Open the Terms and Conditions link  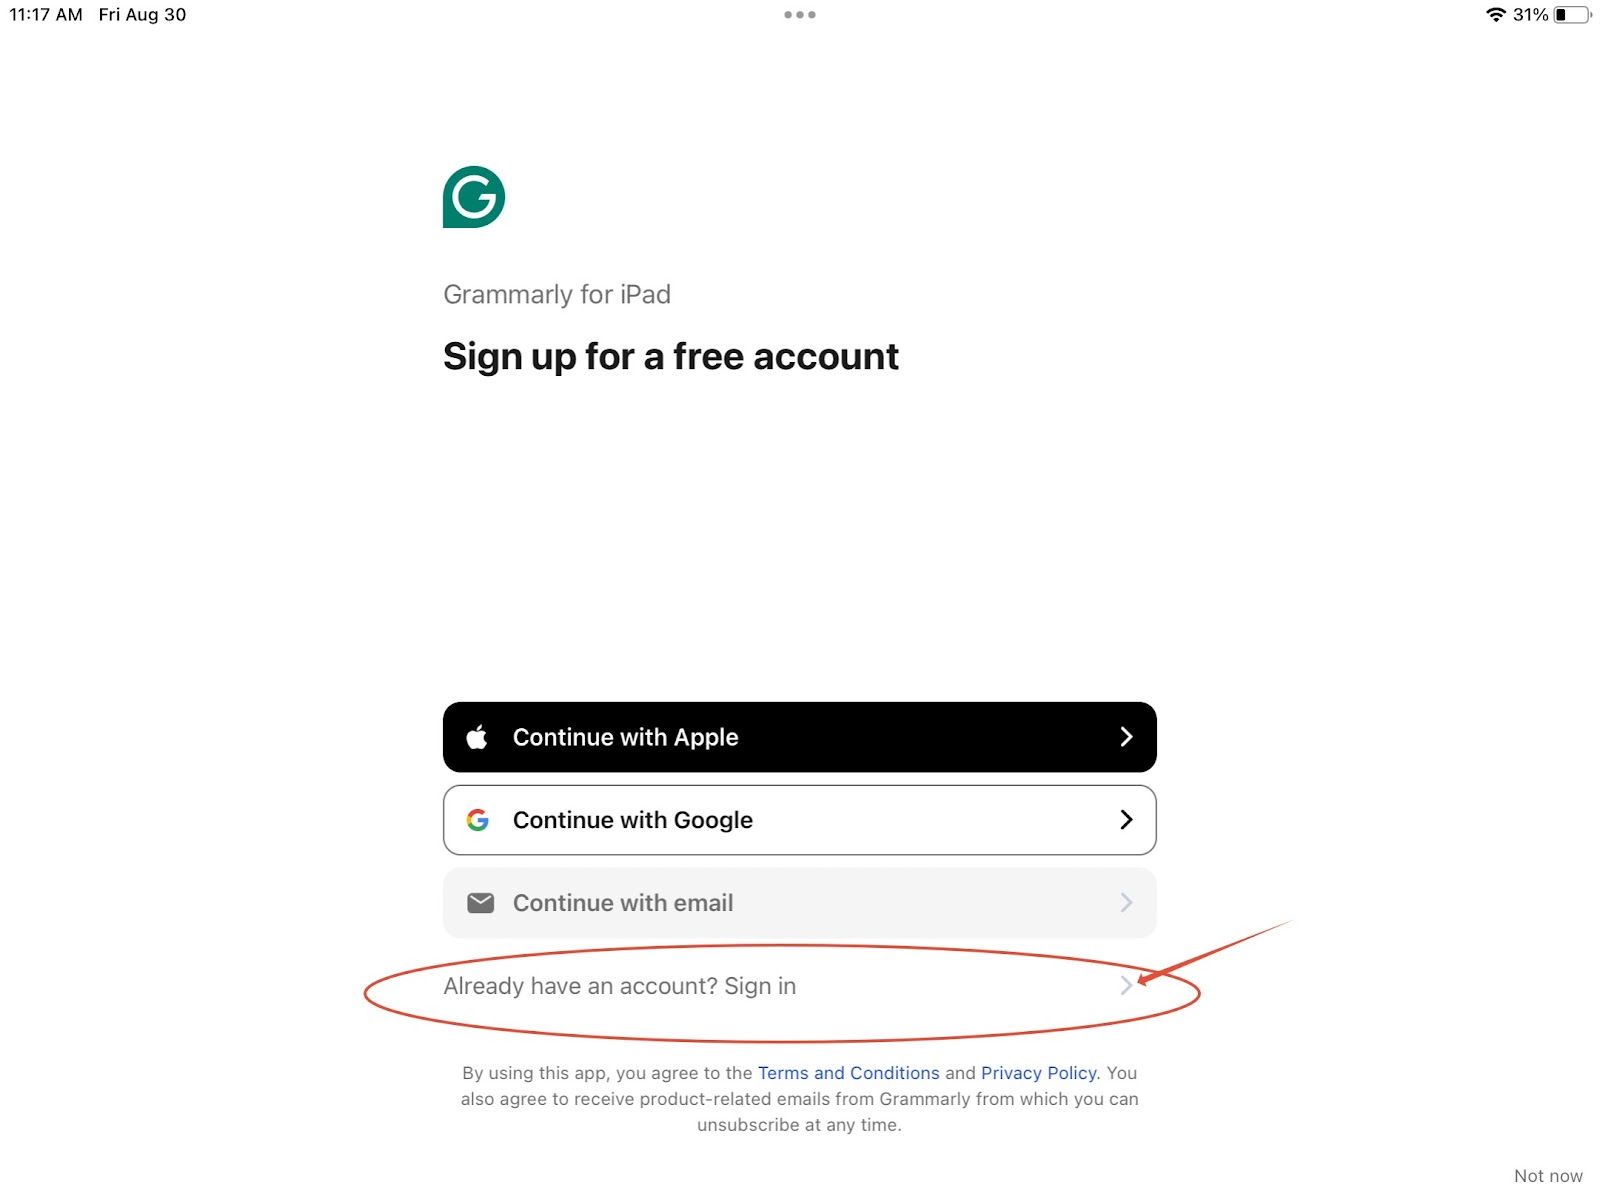click(x=848, y=1073)
